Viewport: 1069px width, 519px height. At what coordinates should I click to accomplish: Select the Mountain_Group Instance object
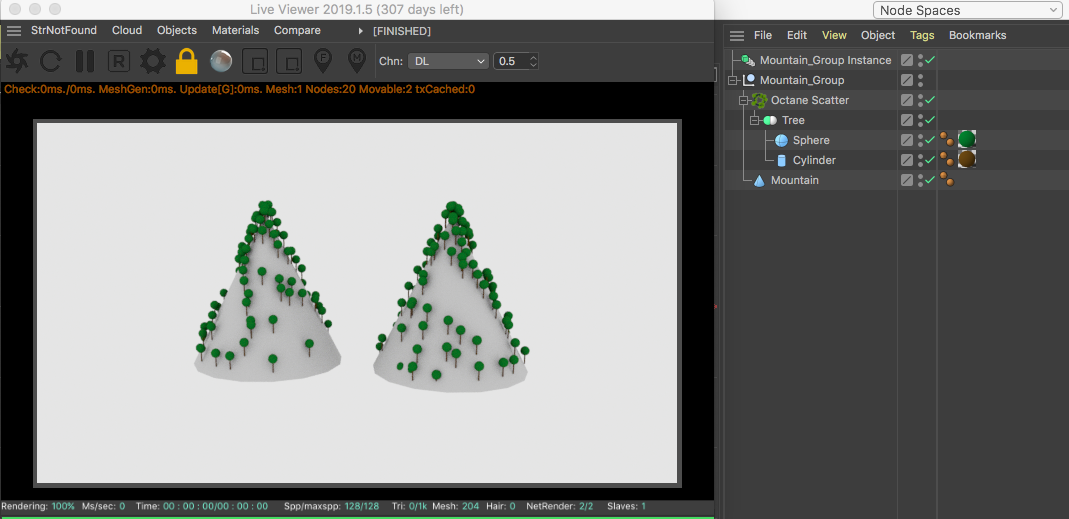pos(824,60)
